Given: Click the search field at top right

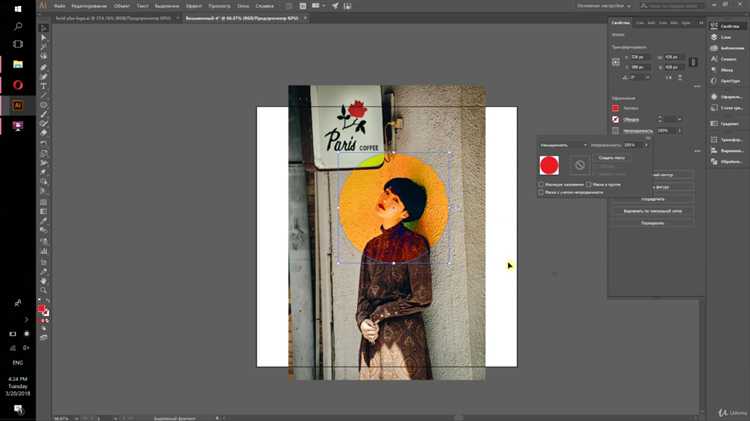Looking at the screenshot, I should point(672,6).
